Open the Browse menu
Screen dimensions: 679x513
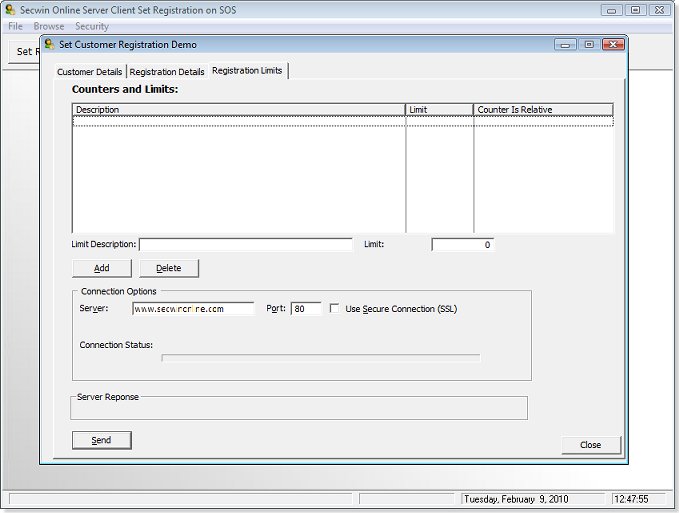(48, 26)
